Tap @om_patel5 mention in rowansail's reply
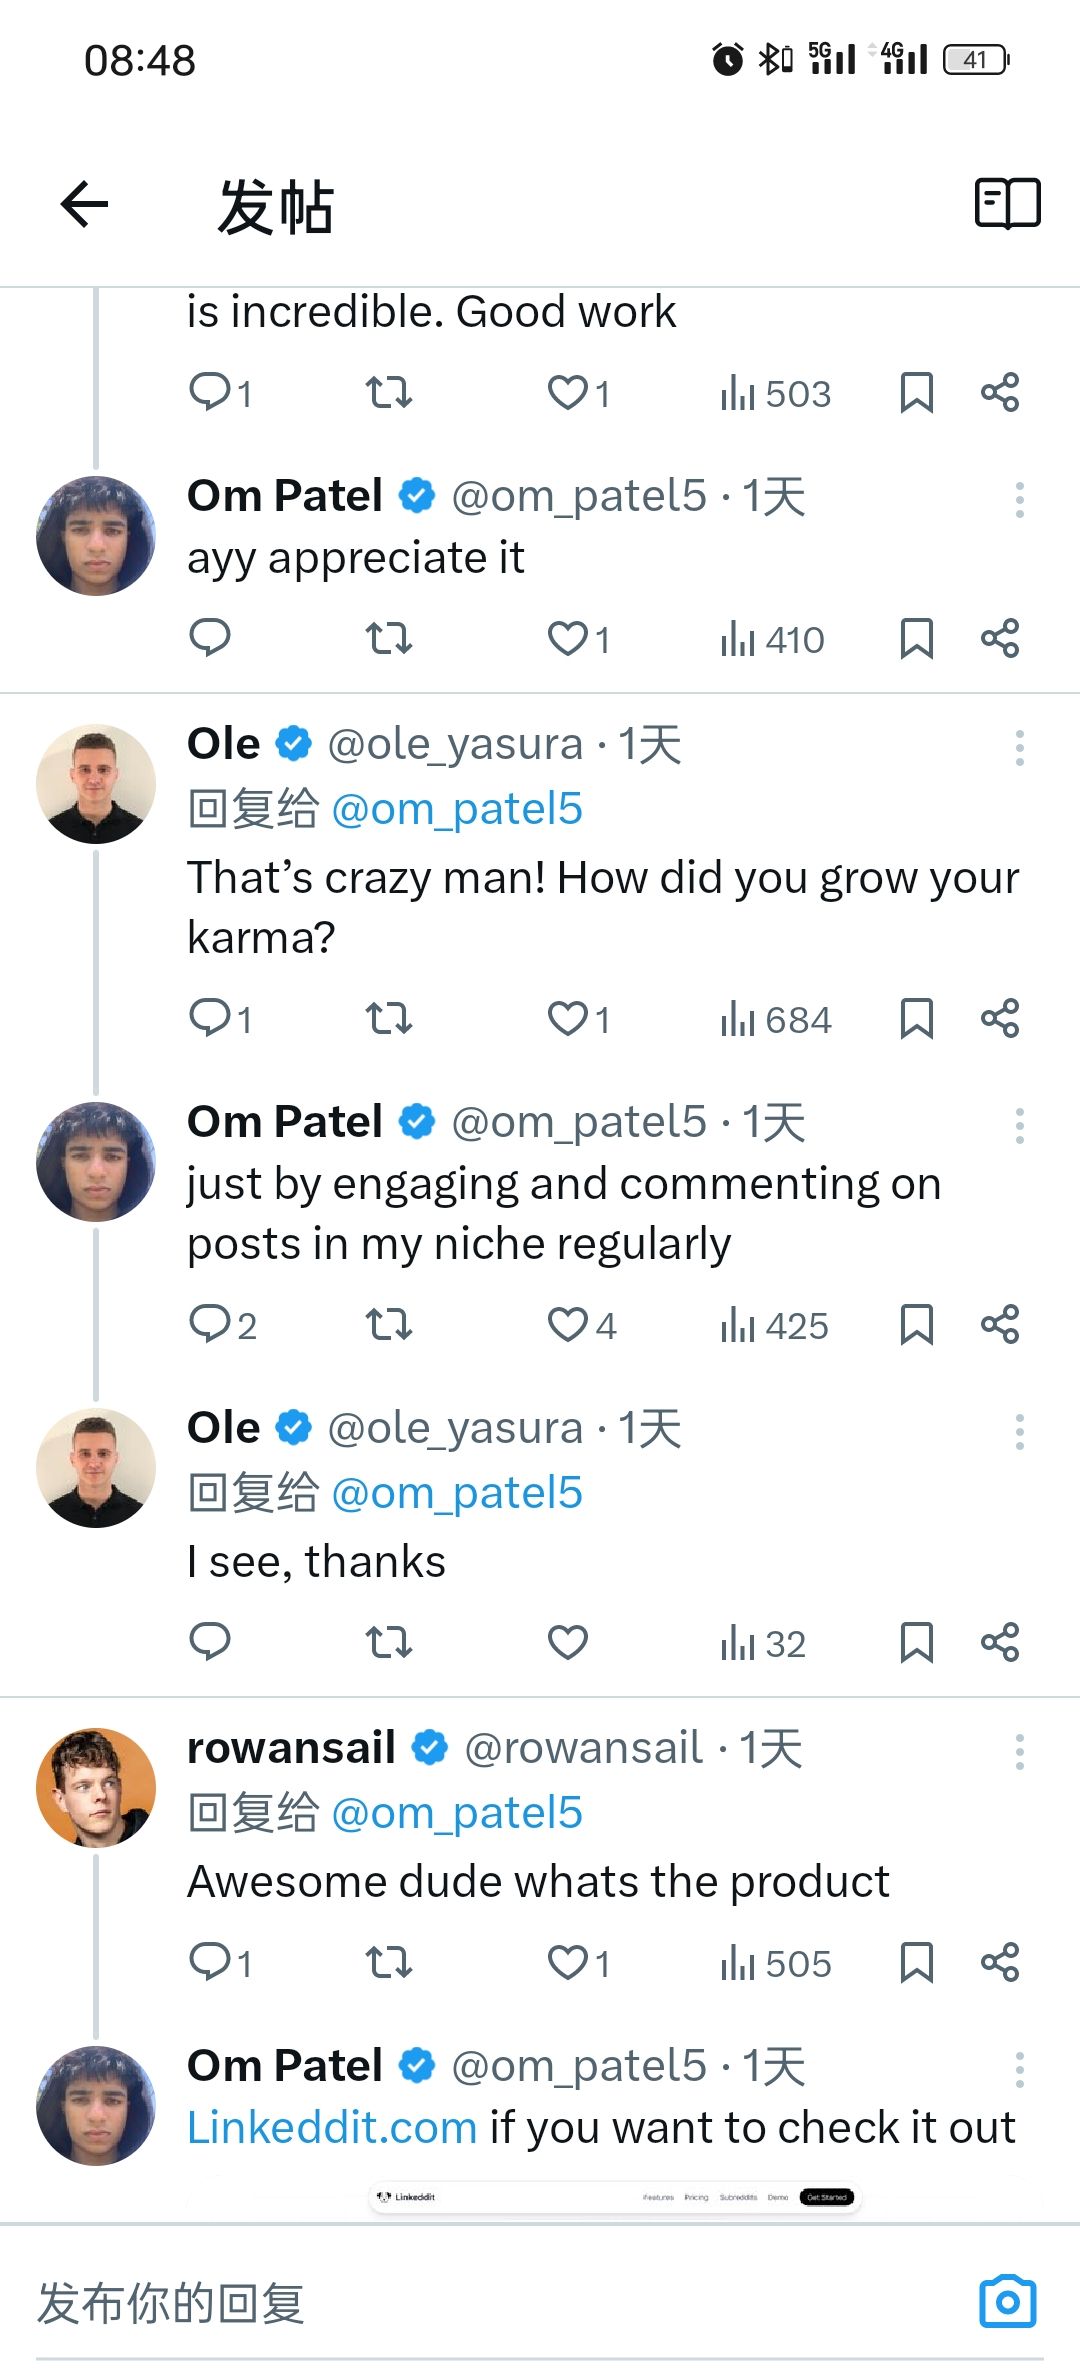 tap(457, 1813)
